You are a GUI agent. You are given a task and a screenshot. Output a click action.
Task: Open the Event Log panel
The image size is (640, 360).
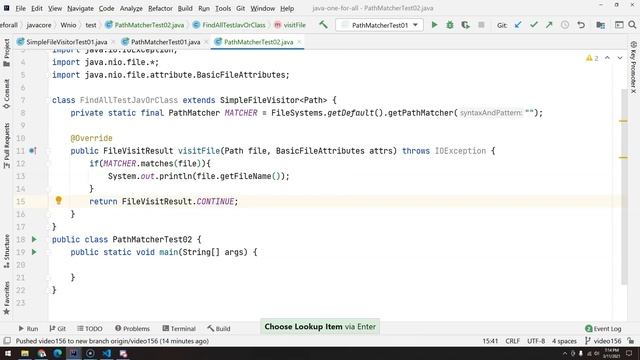(x=603, y=328)
